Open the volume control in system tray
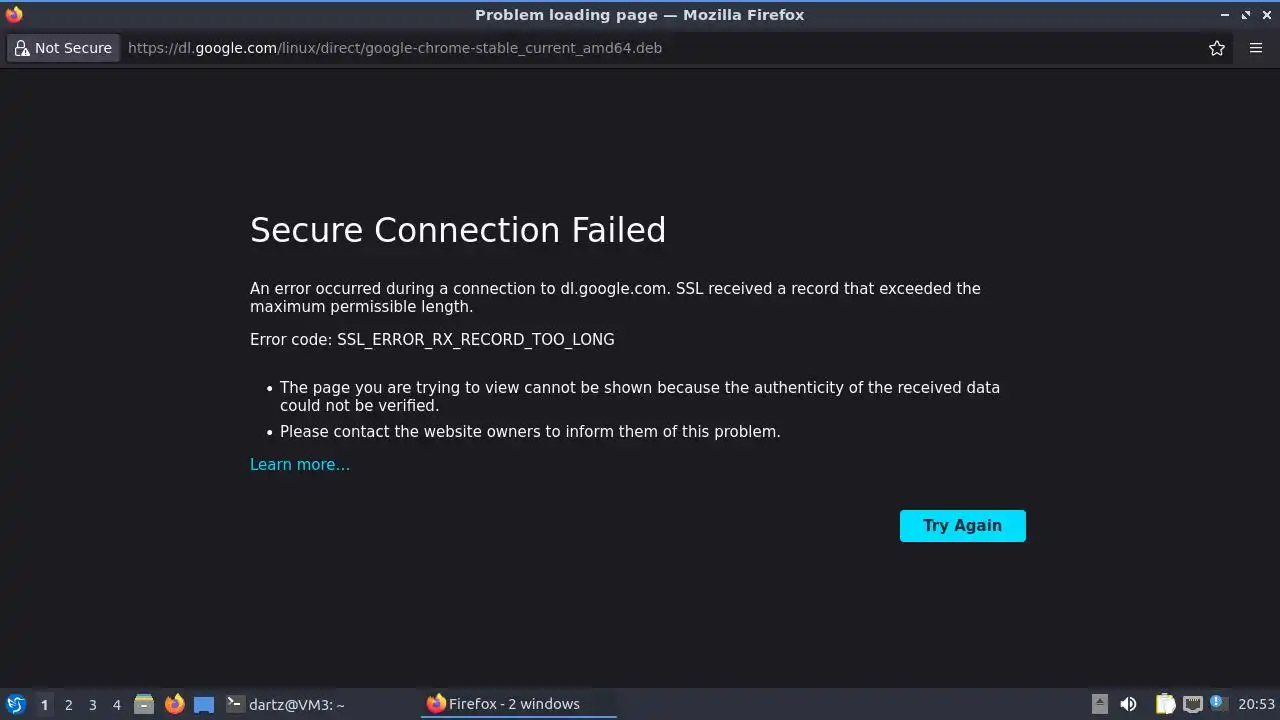Screen dimensions: 1280x720 pyautogui.click(x=1128, y=704)
